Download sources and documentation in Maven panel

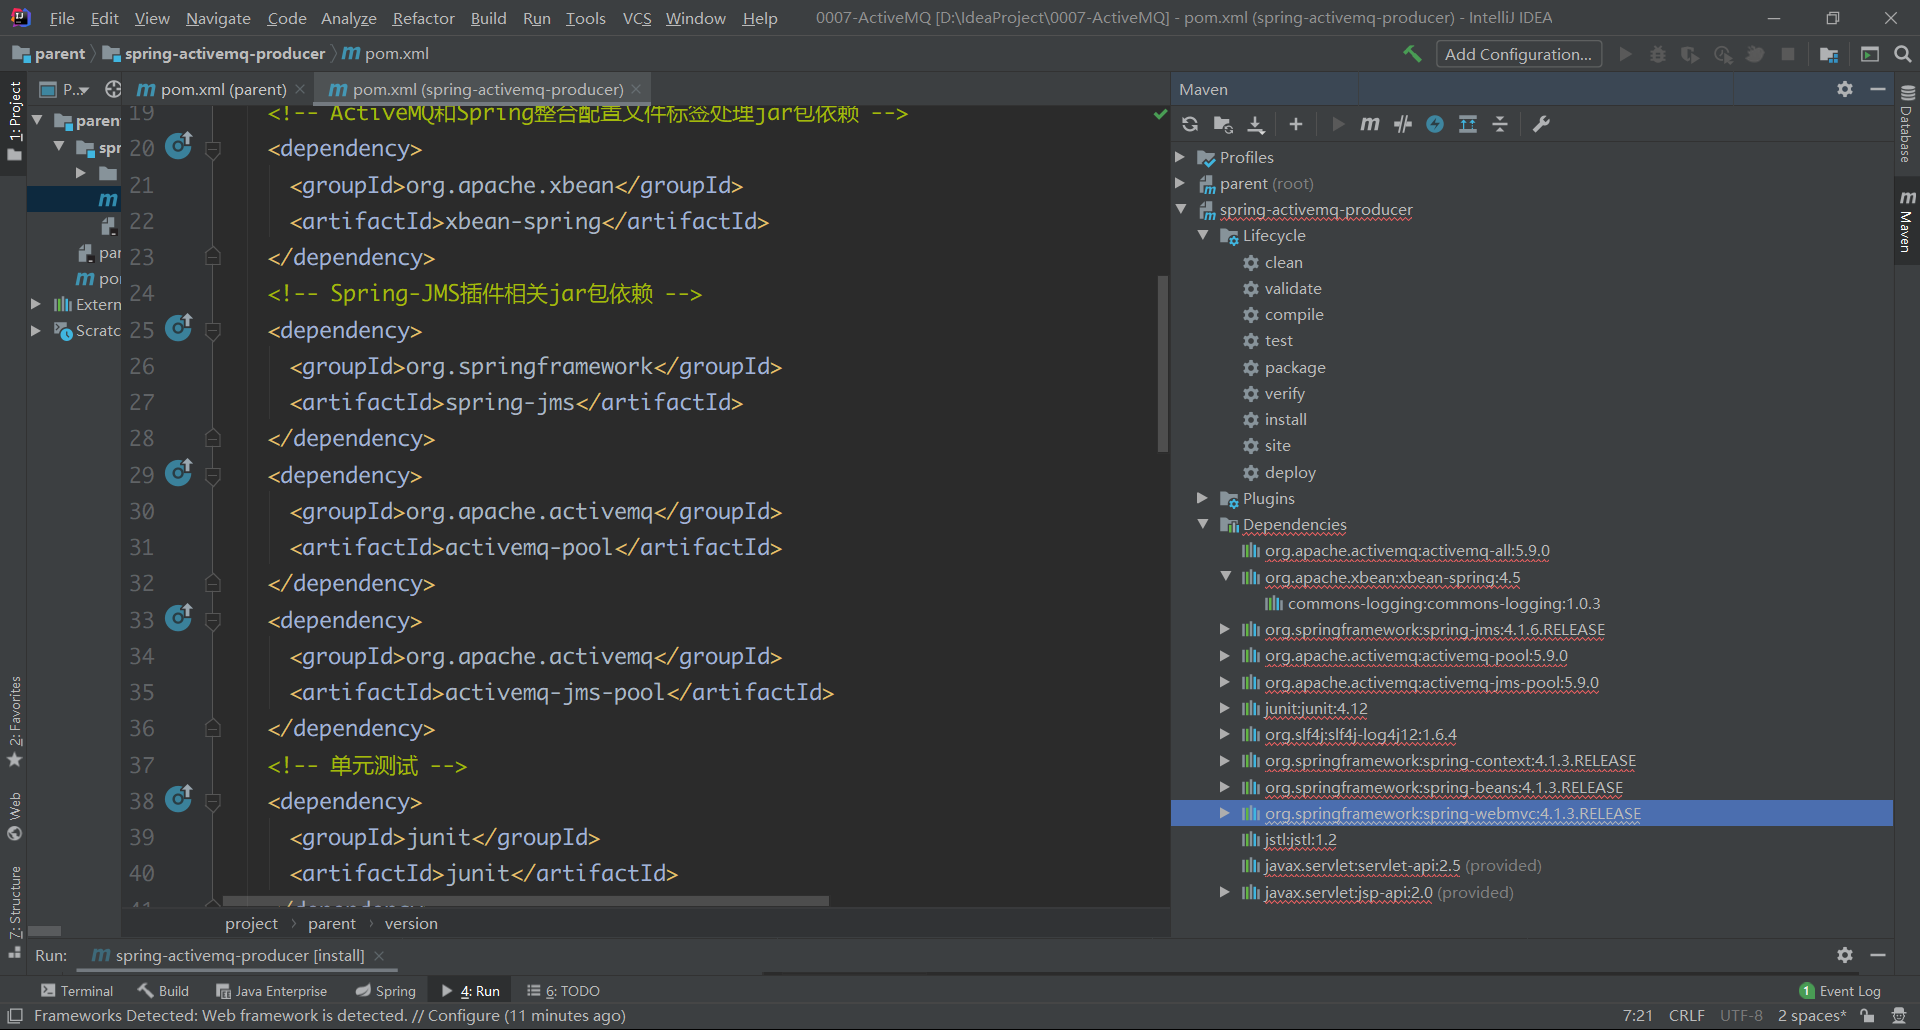1257,124
